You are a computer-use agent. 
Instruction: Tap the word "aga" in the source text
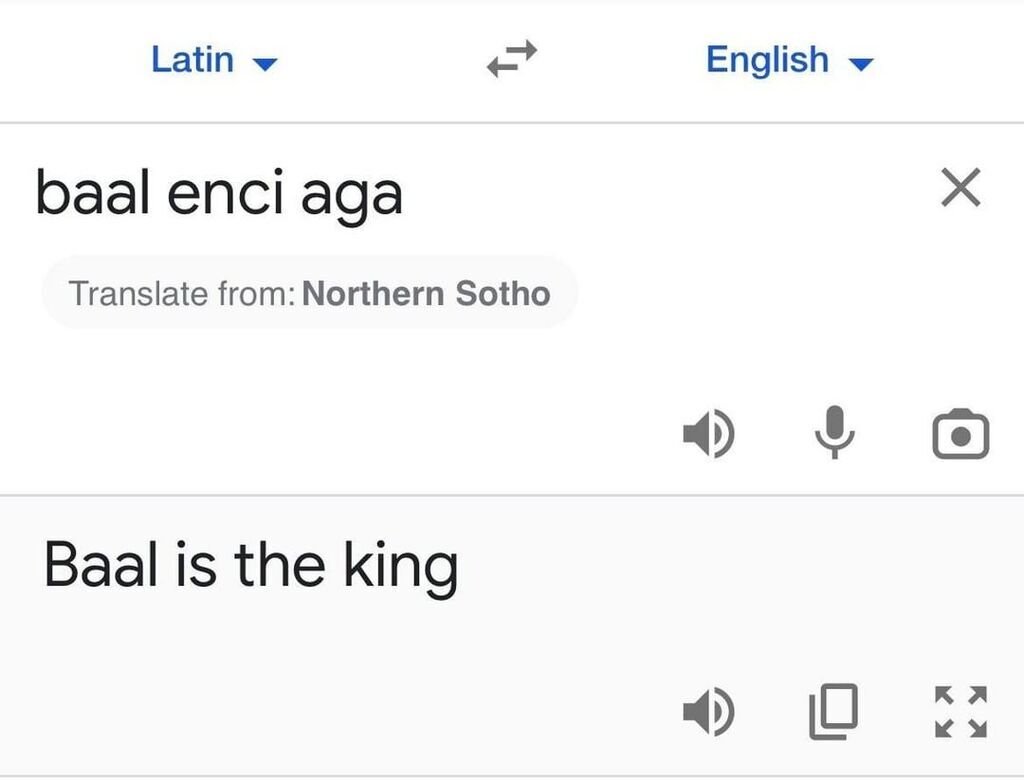[351, 199]
